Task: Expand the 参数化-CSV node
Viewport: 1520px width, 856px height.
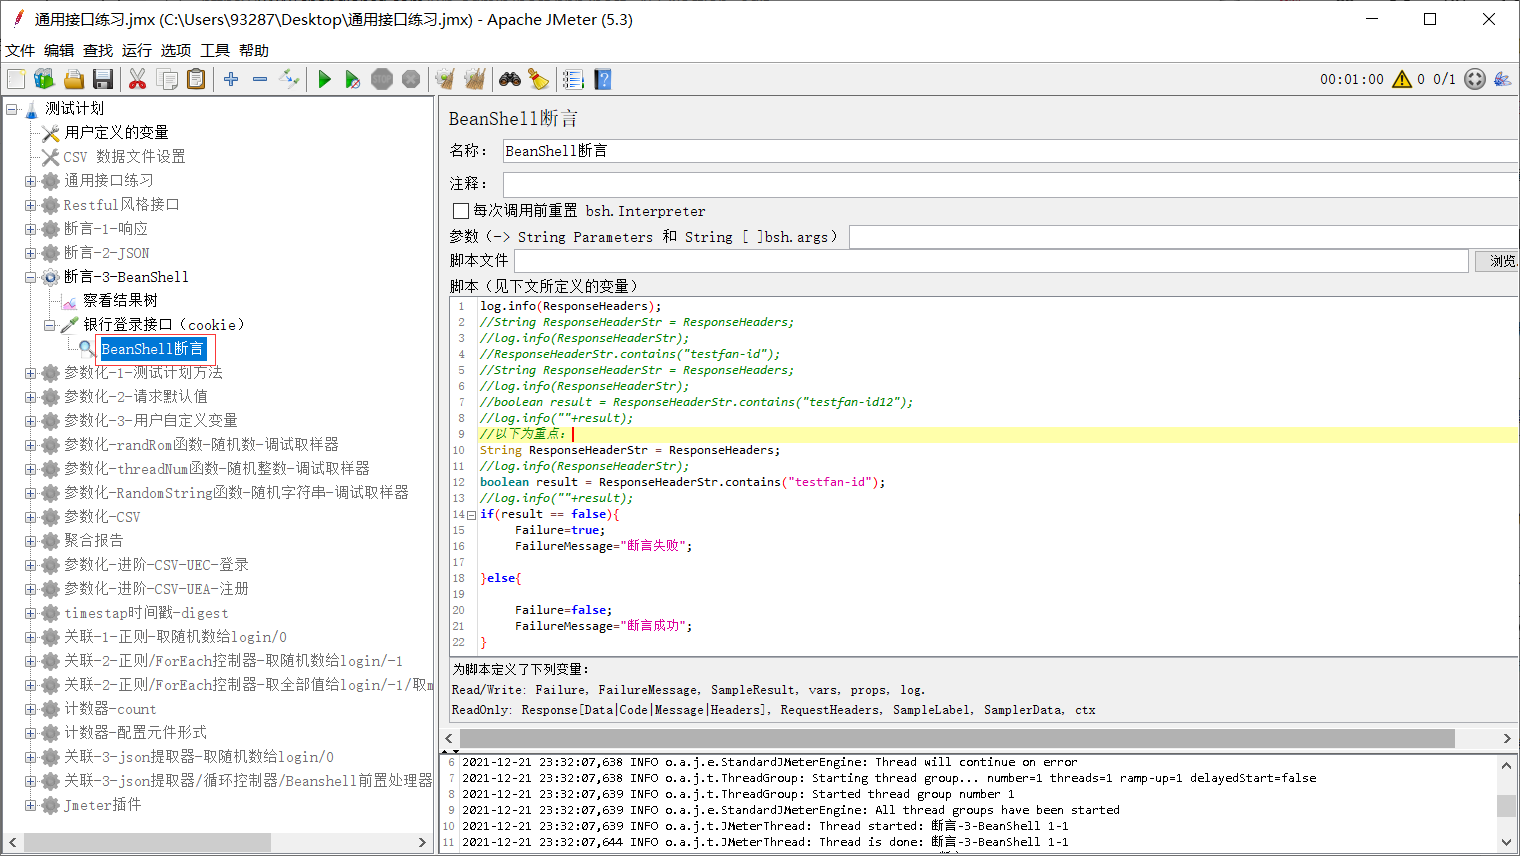Action: click(30, 517)
